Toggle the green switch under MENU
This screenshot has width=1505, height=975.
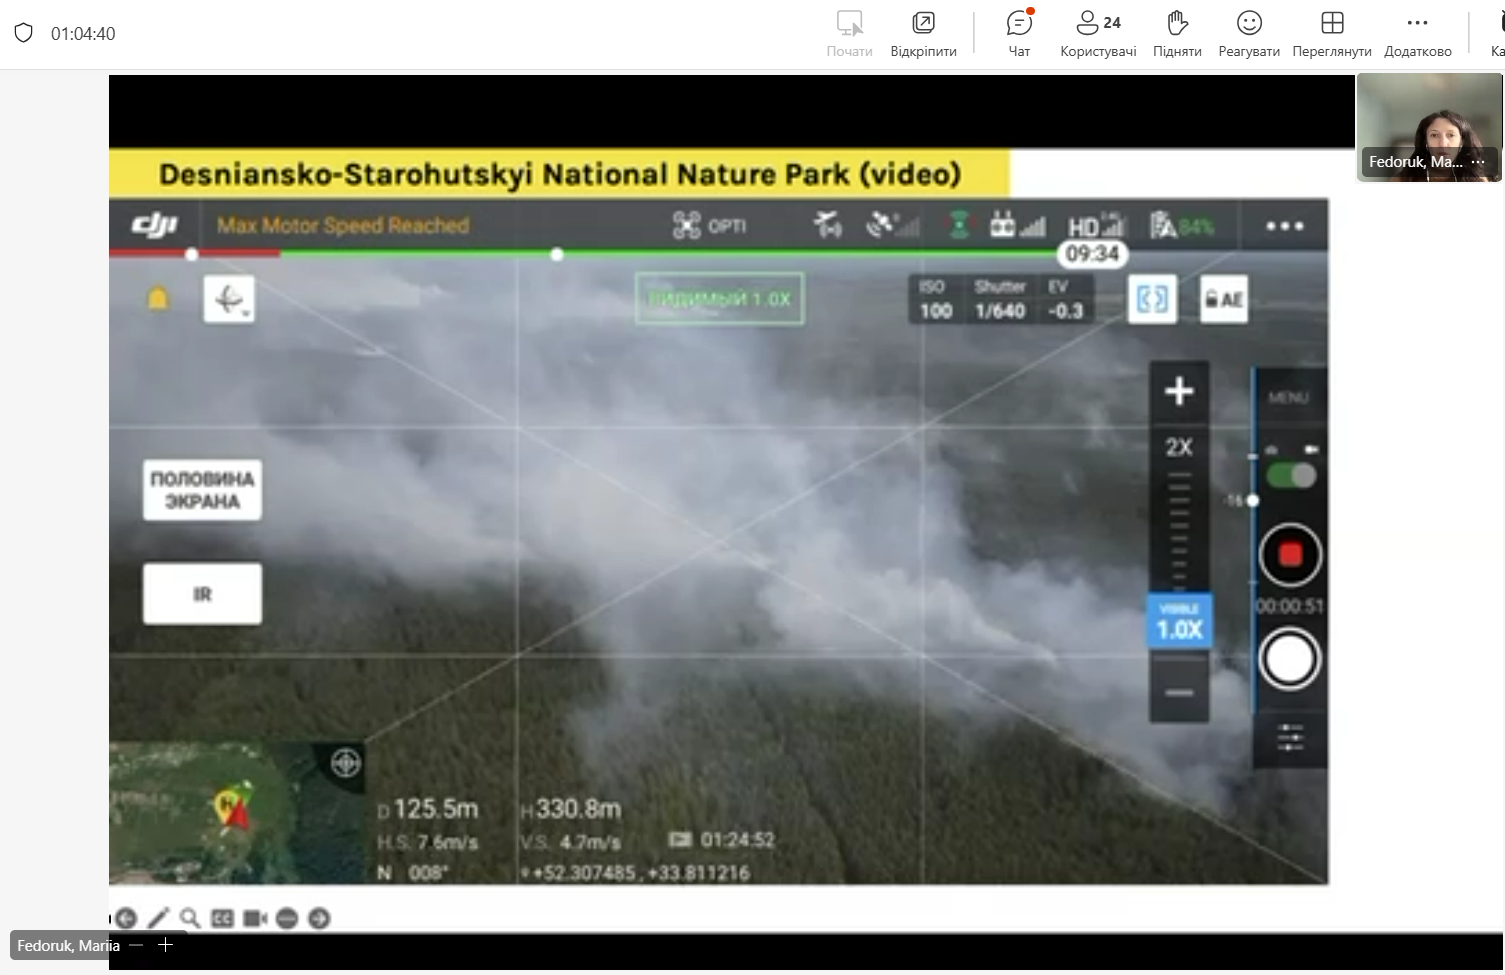pos(1291,475)
